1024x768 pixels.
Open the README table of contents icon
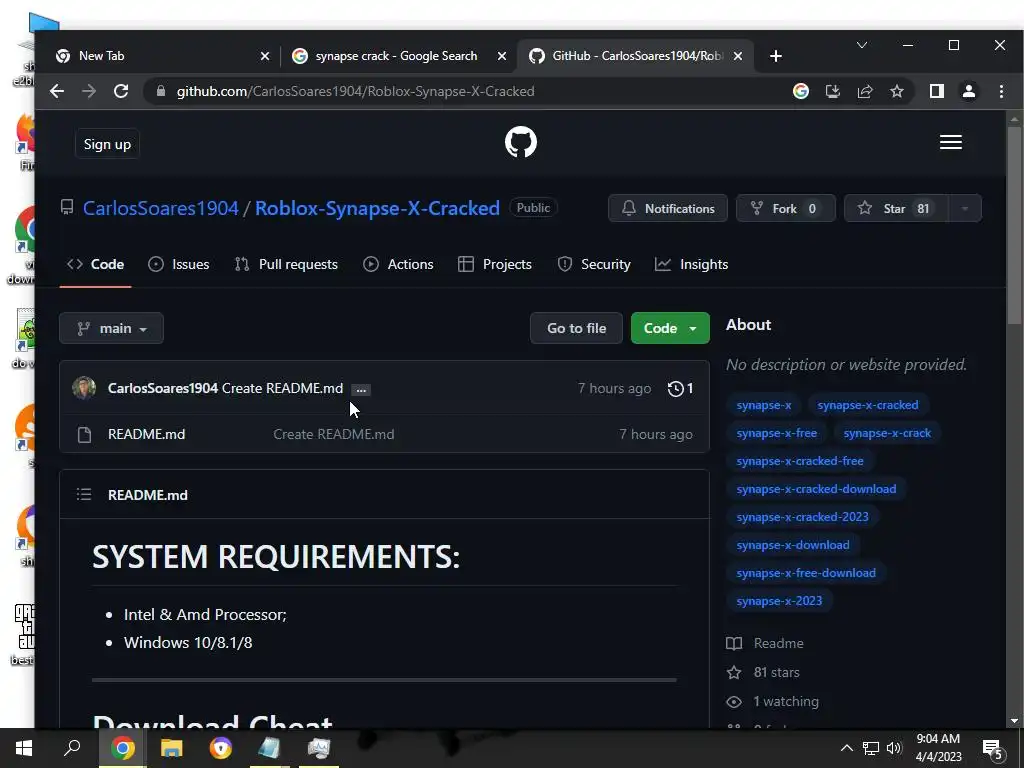[84, 494]
